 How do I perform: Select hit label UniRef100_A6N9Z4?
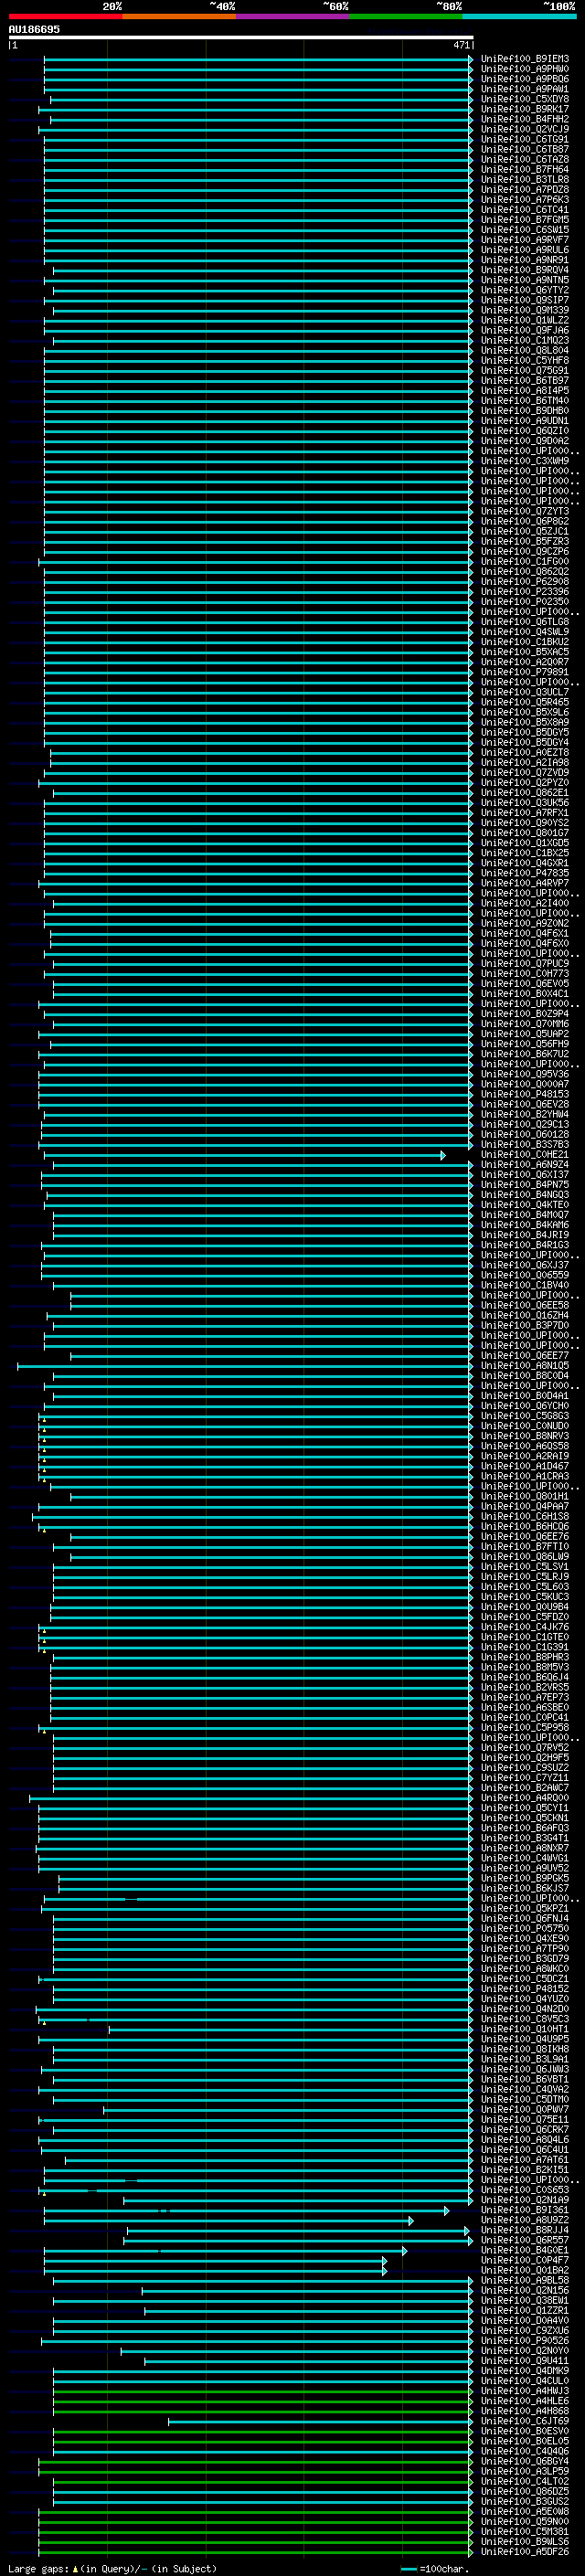(525, 1164)
